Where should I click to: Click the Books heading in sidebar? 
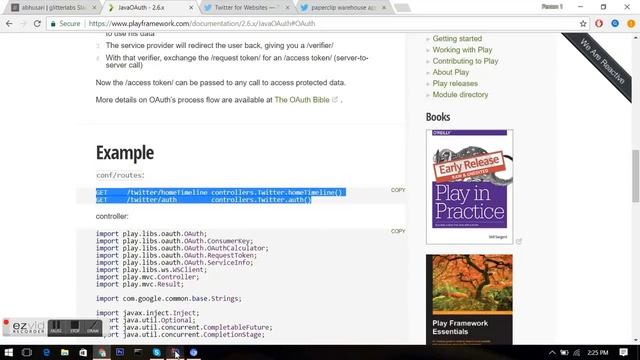438,117
